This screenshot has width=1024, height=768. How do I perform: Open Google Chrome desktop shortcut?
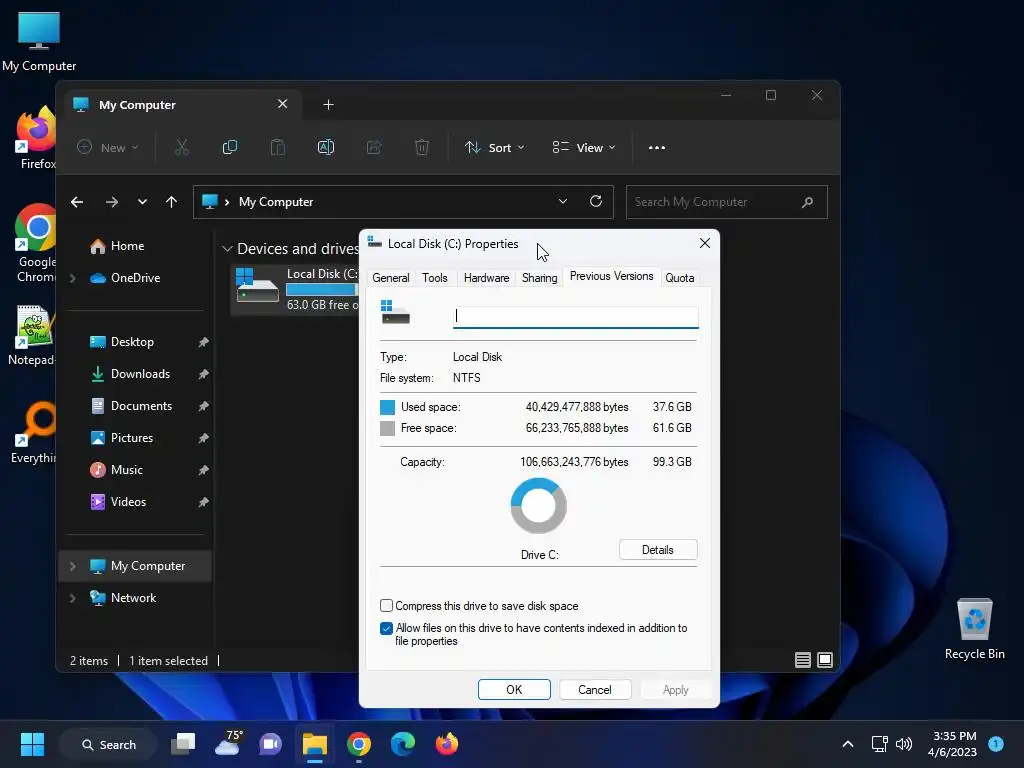36,243
